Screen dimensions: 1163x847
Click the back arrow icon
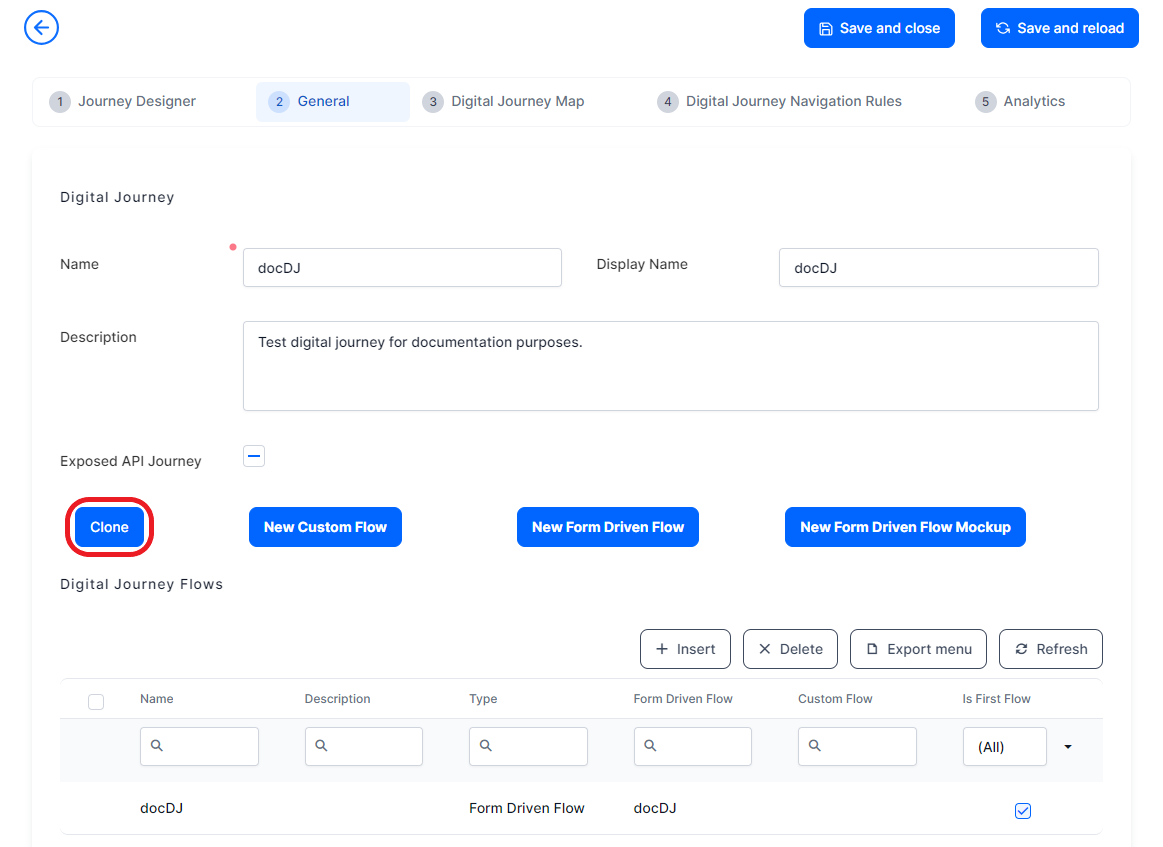point(41,28)
